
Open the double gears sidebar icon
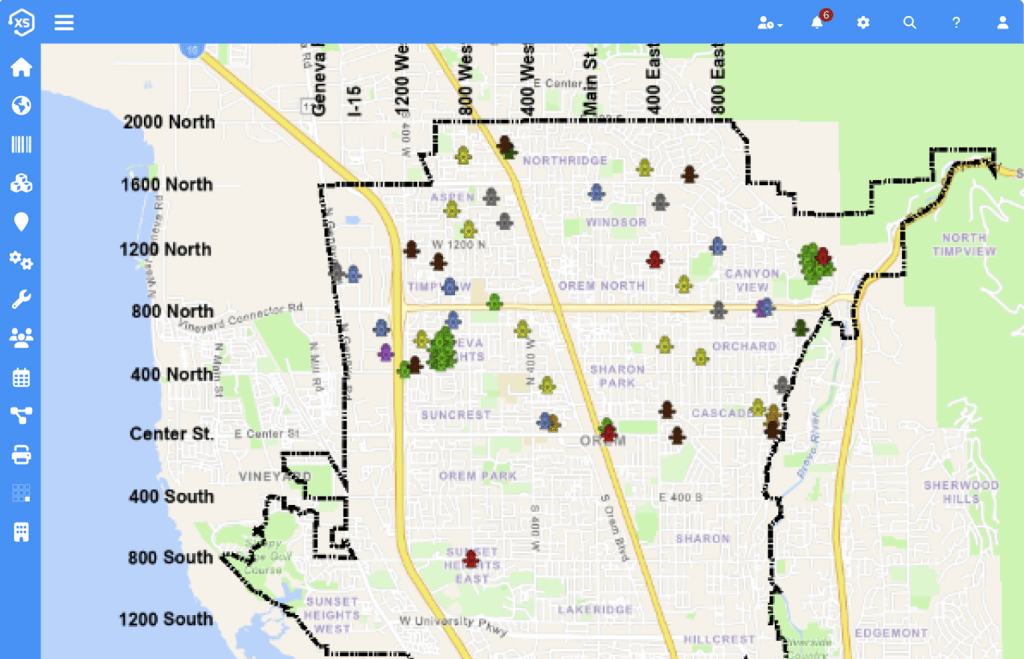[x=21, y=261]
